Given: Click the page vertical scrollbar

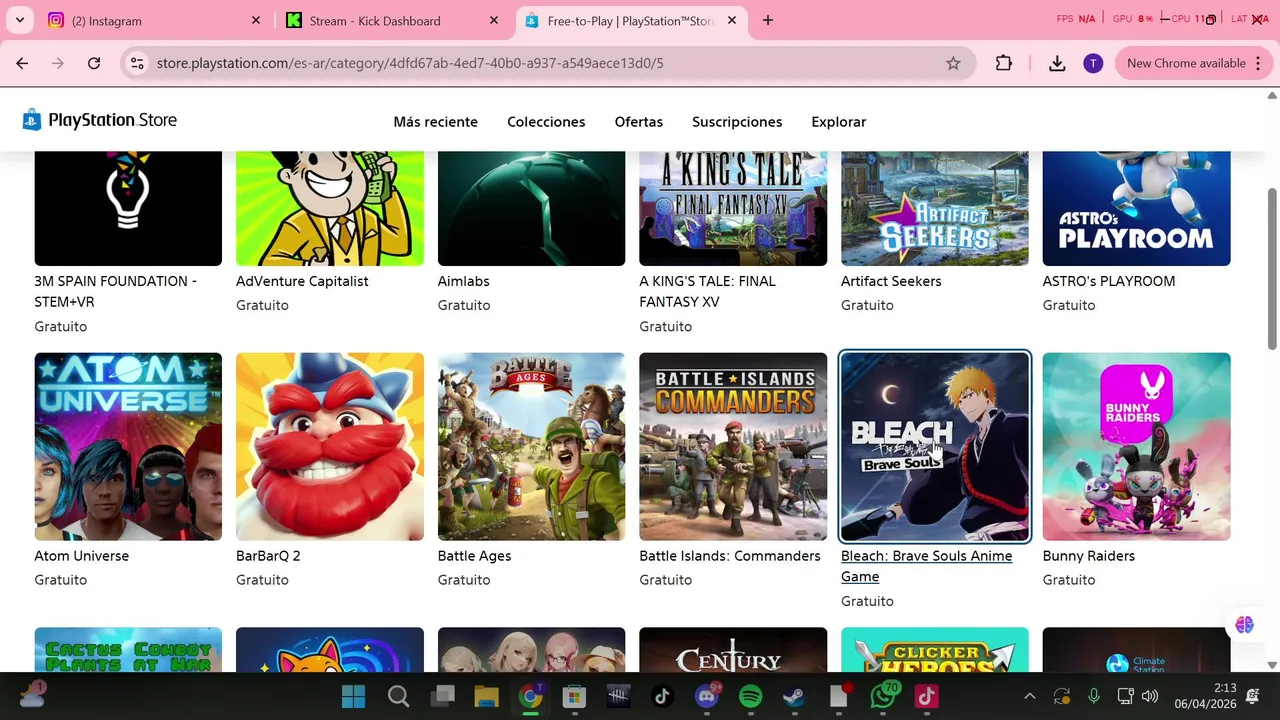Looking at the screenshot, I should (1272, 270).
